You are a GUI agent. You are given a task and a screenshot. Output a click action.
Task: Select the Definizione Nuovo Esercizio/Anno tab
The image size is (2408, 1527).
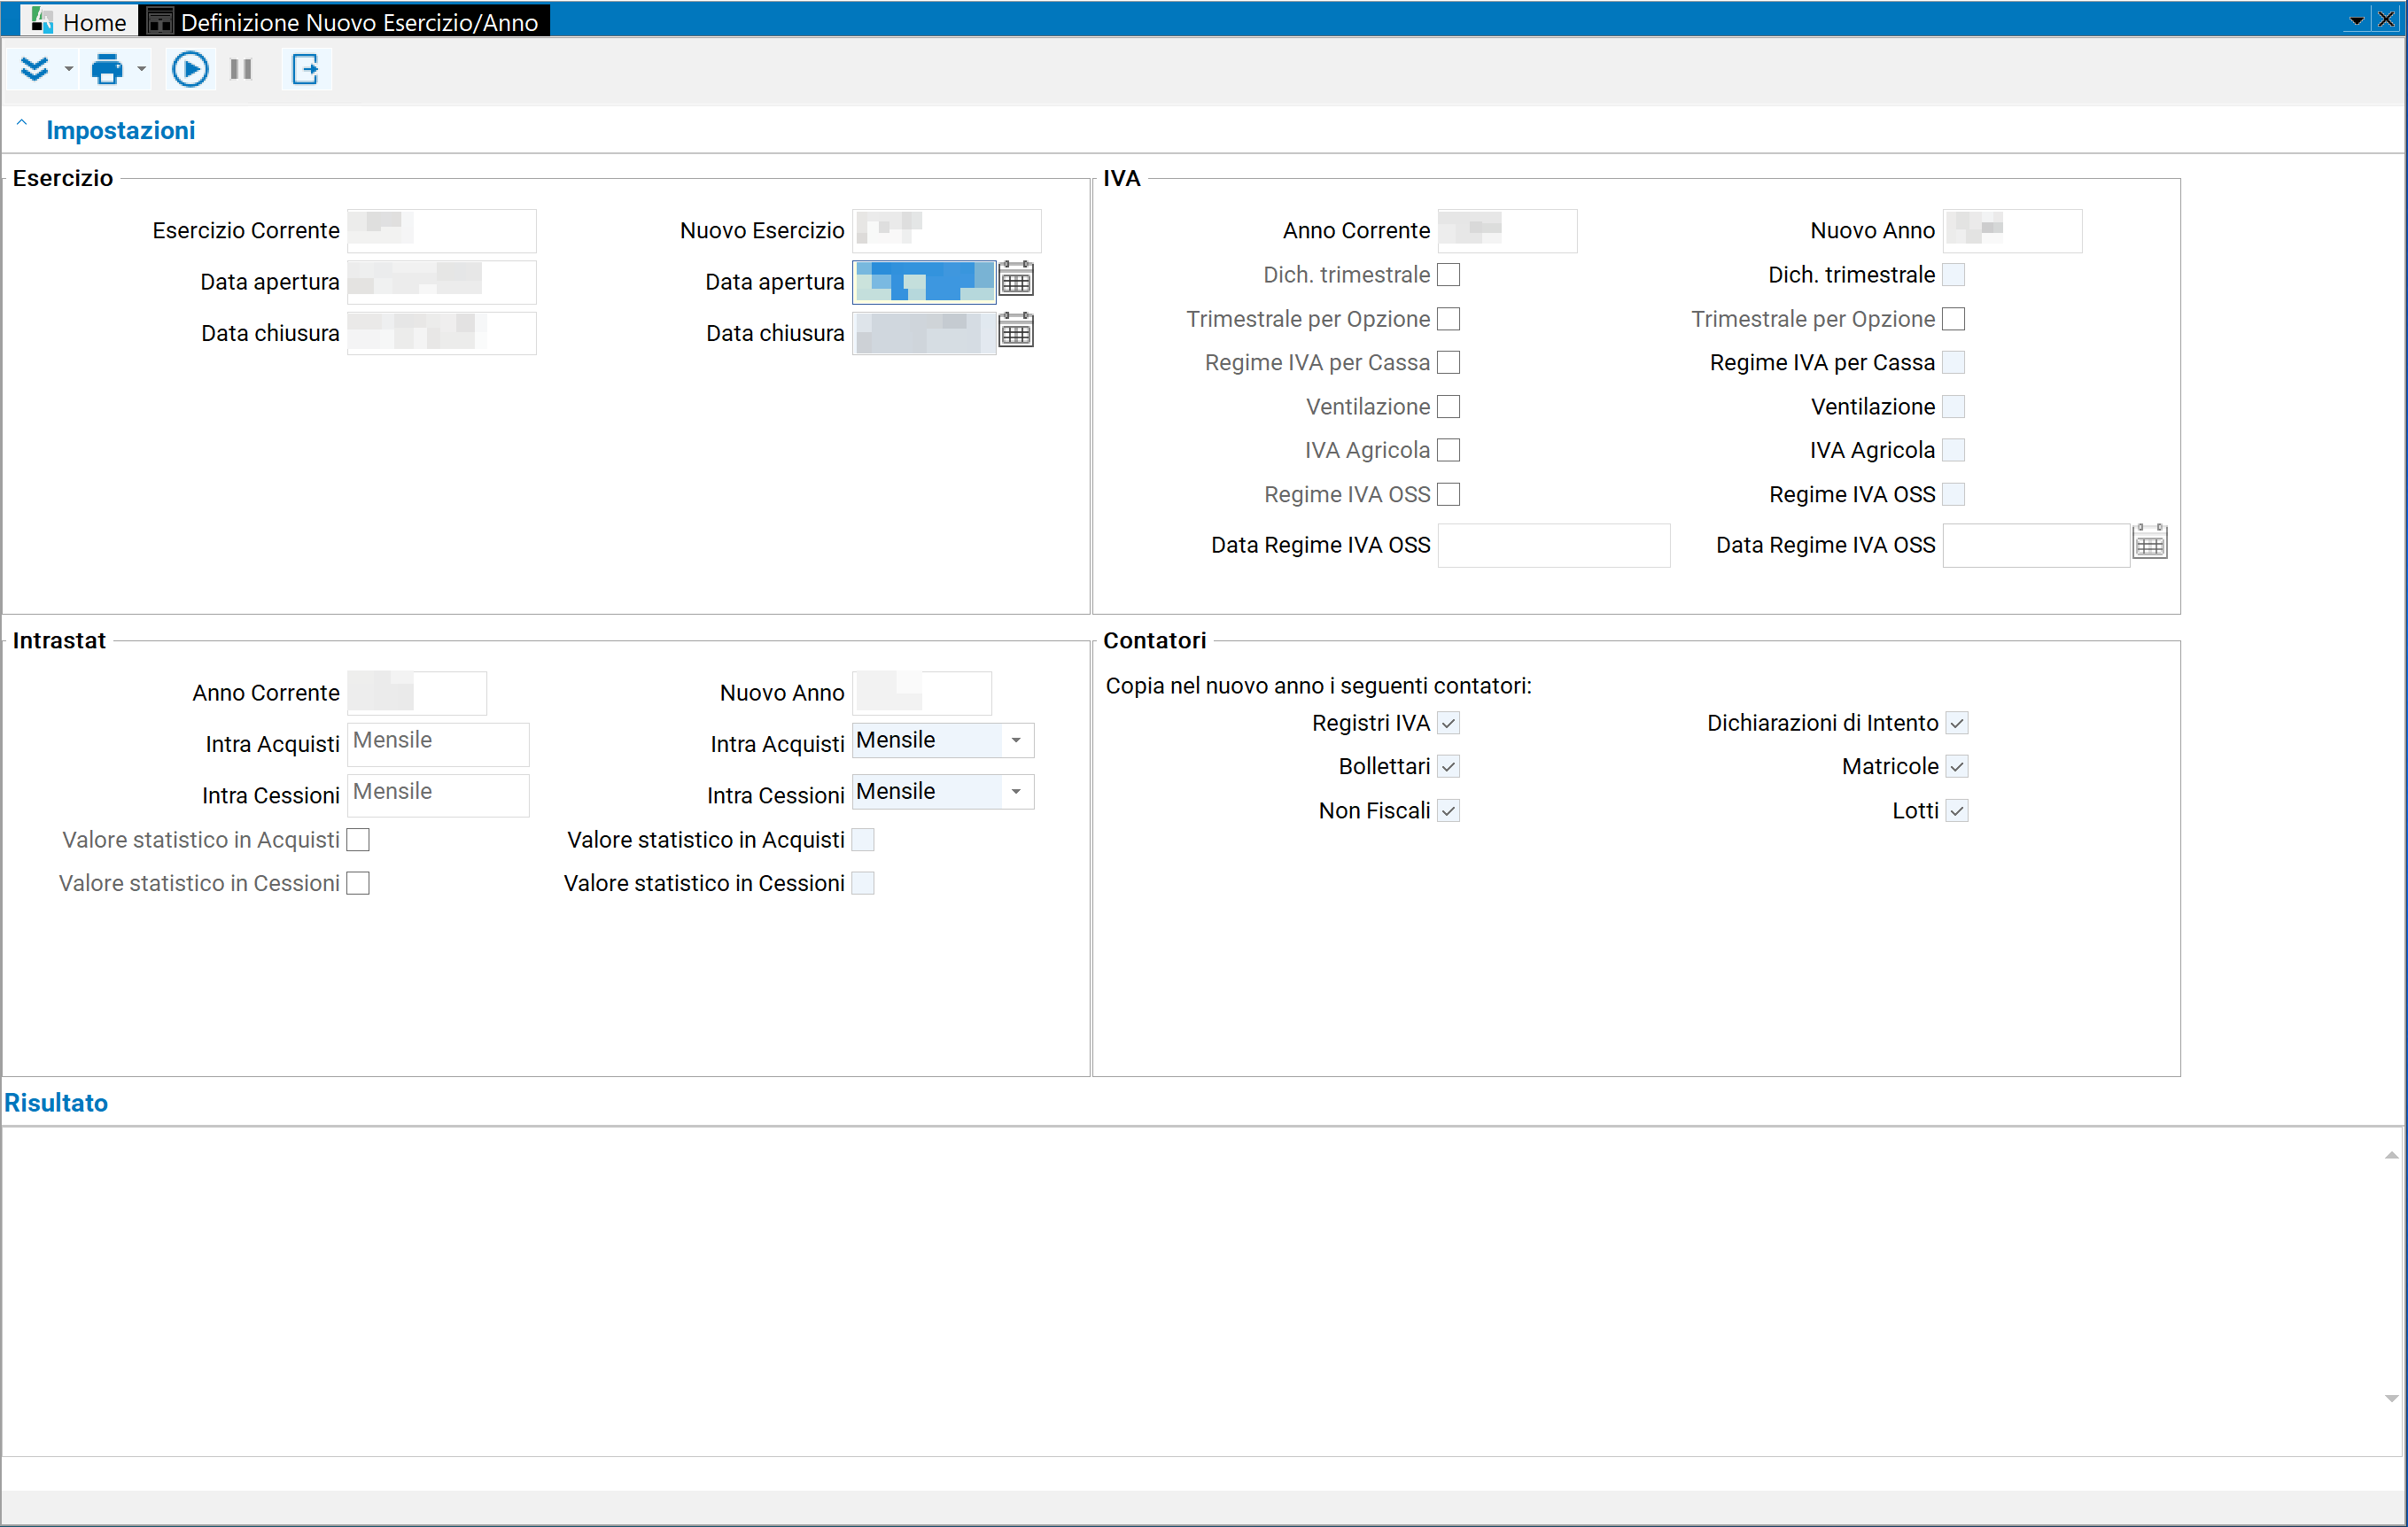coord(345,21)
